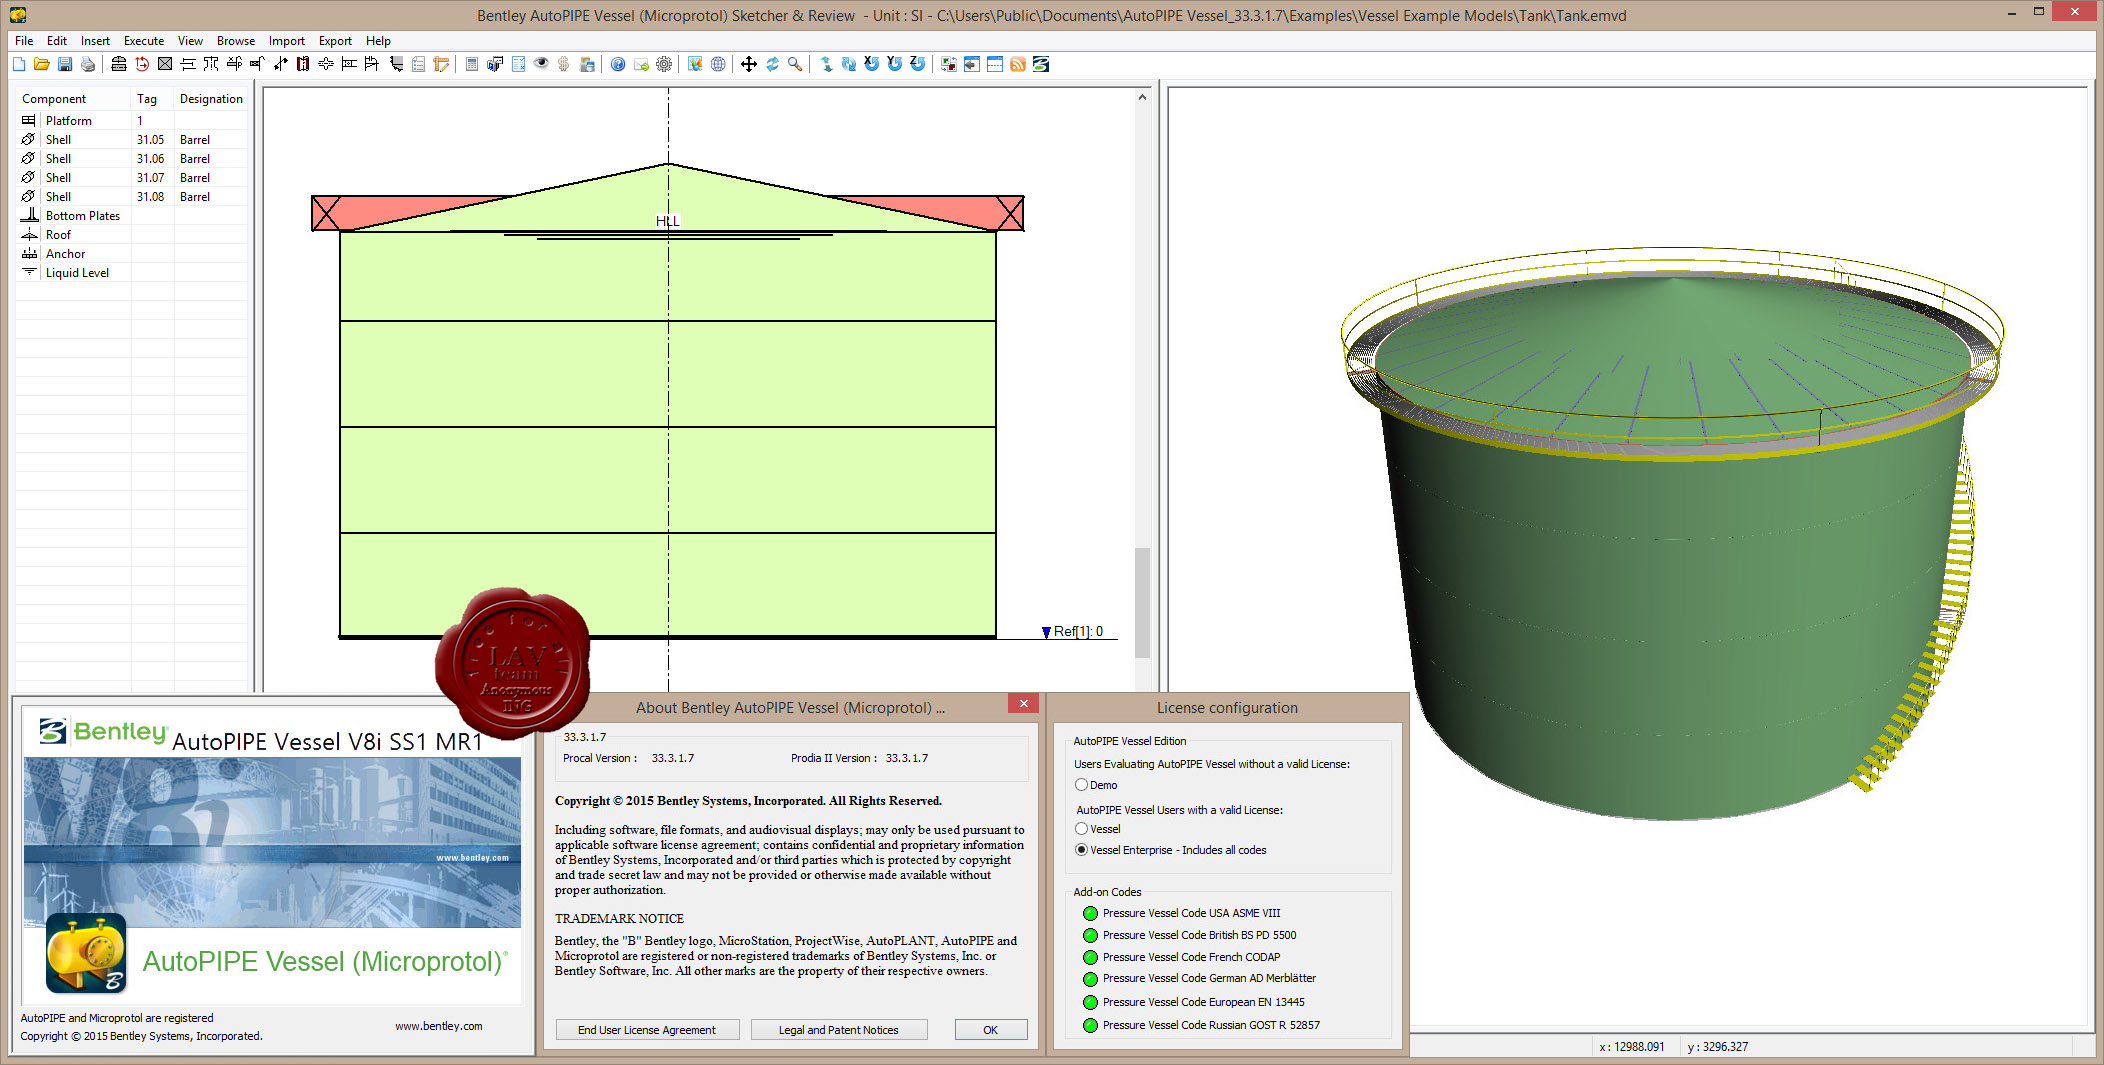
Task: Click the rotate about Z icon
Action: [x=917, y=64]
